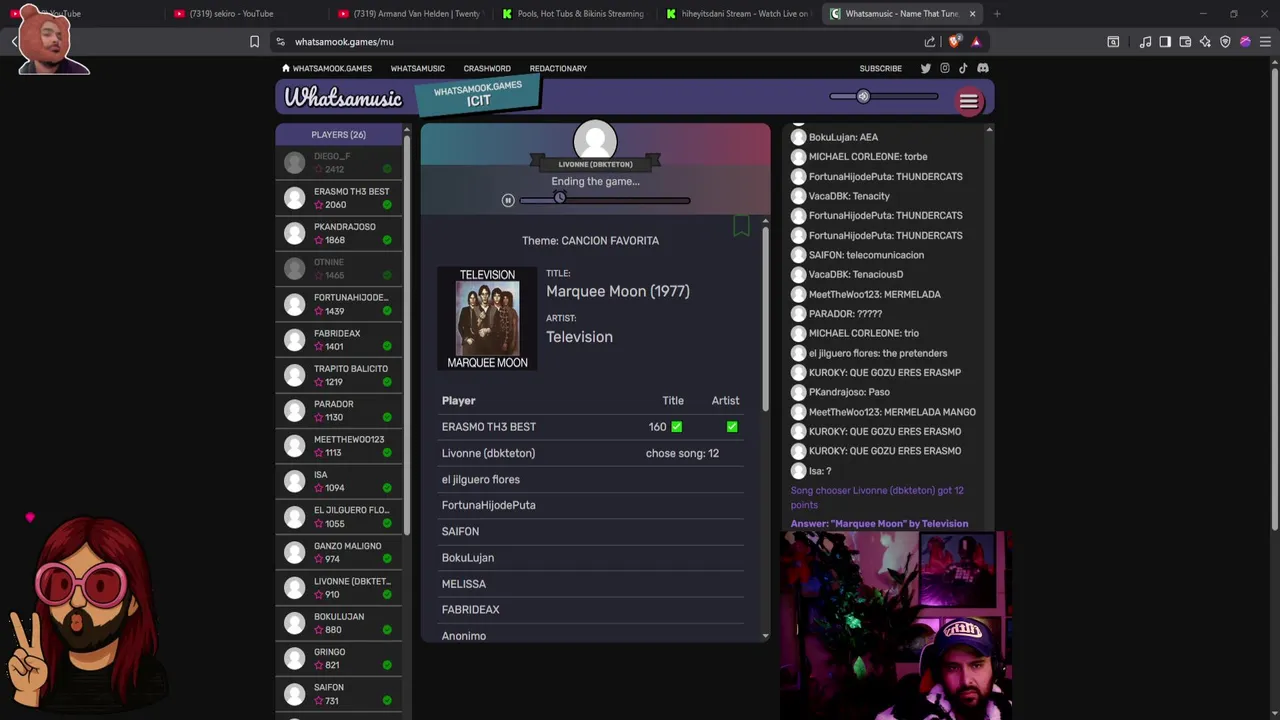
Task: Switch to hiheyitsdani Stream tab
Action: pyautogui.click(x=738, y=14)
